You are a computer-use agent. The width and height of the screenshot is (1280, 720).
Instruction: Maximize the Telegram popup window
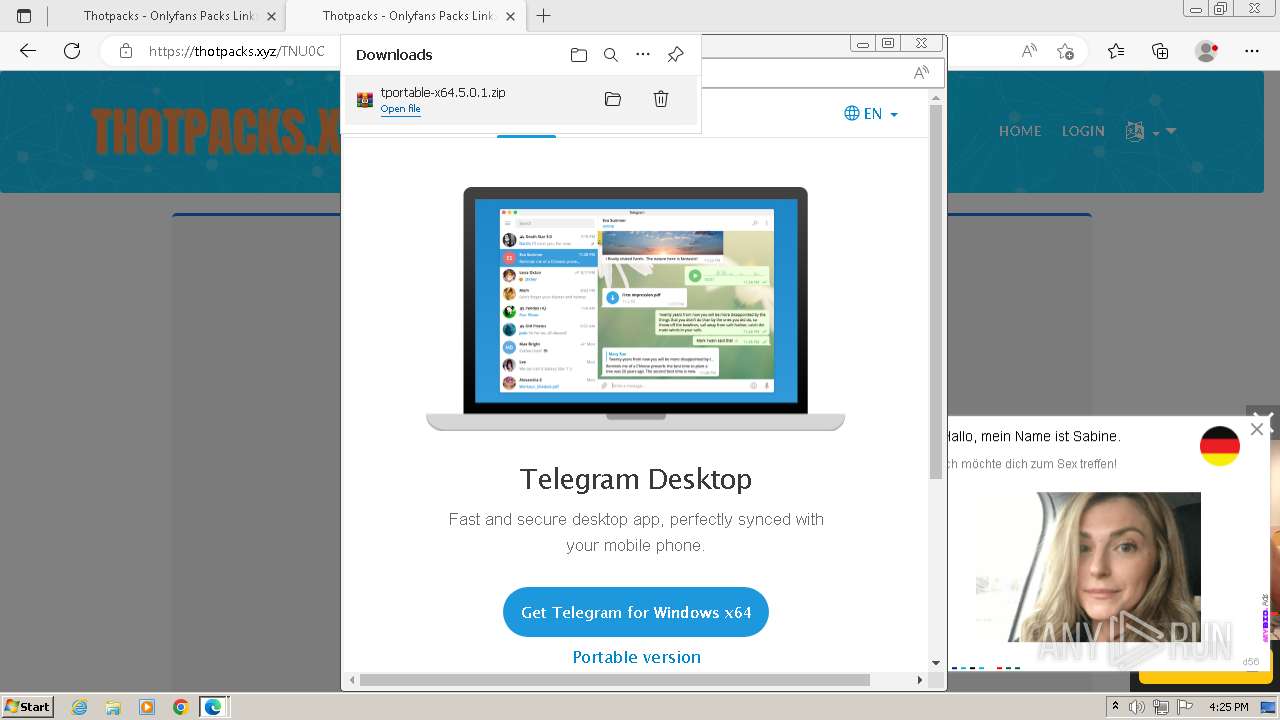(x=888, y=43)
